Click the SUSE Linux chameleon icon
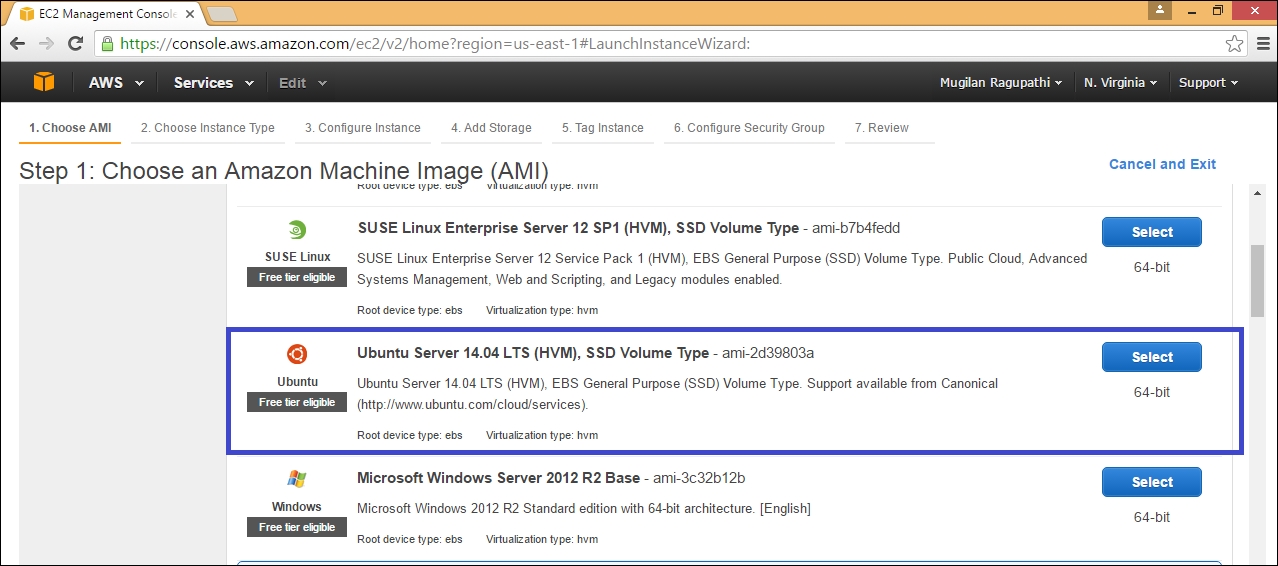1278x566 pixels. coord(297,230)
